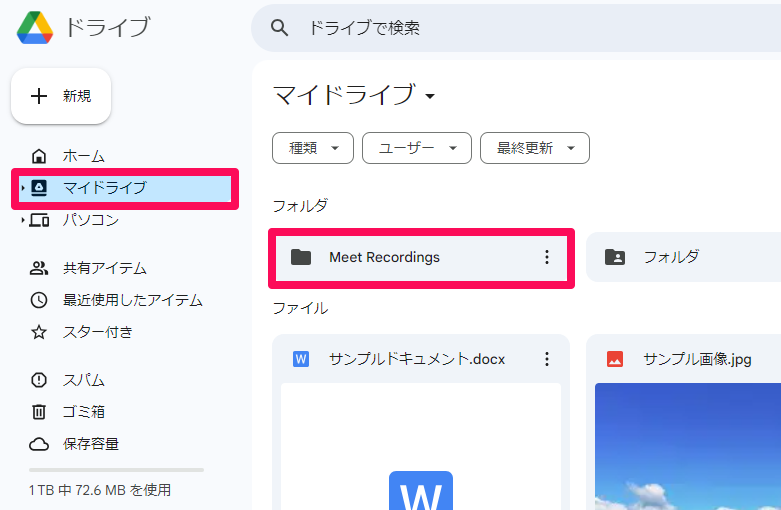Click the Word icon beside サンプルドキュメント.docx
The height and width of the screenshot is (510, 781).
point(301,359)
